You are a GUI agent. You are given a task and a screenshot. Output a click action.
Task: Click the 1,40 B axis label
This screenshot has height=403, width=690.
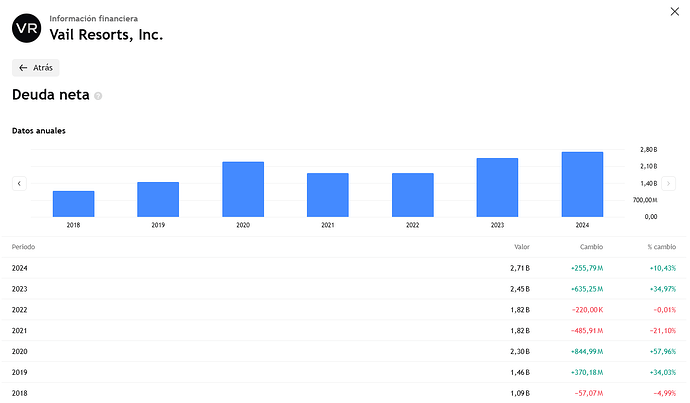(649, 183)
